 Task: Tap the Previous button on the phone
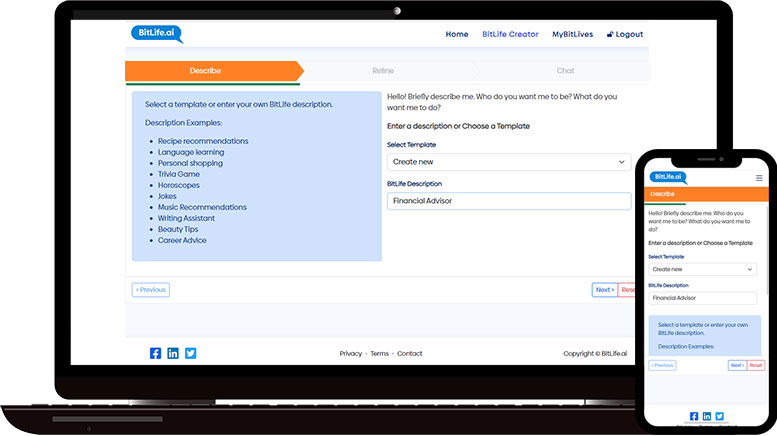(x=662, y=366)
